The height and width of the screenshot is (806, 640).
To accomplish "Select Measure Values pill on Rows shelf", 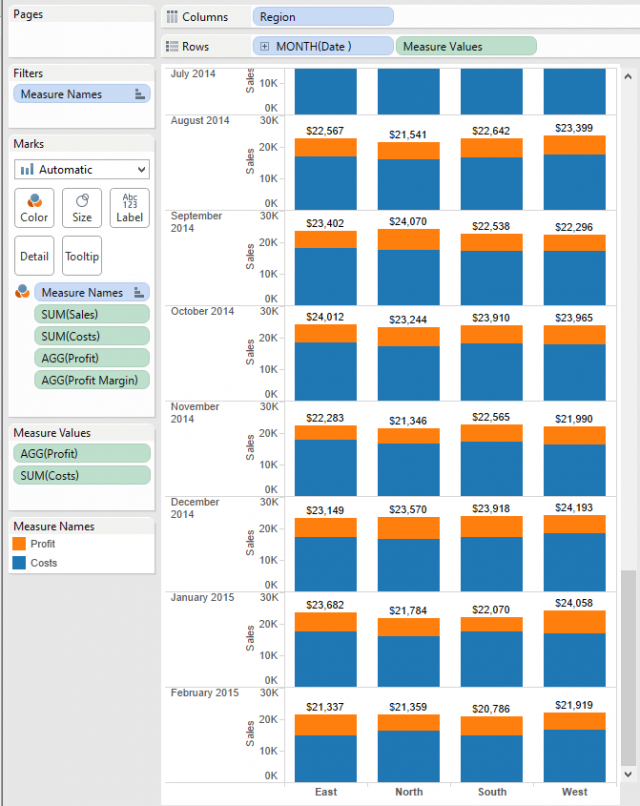I will click(466, 46).
